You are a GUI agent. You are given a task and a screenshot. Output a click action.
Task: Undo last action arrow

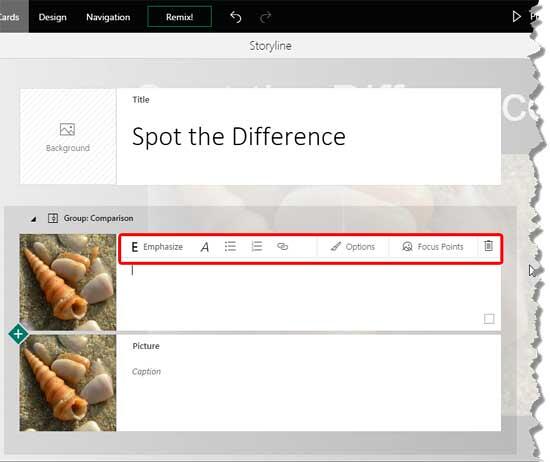(236, 17)
